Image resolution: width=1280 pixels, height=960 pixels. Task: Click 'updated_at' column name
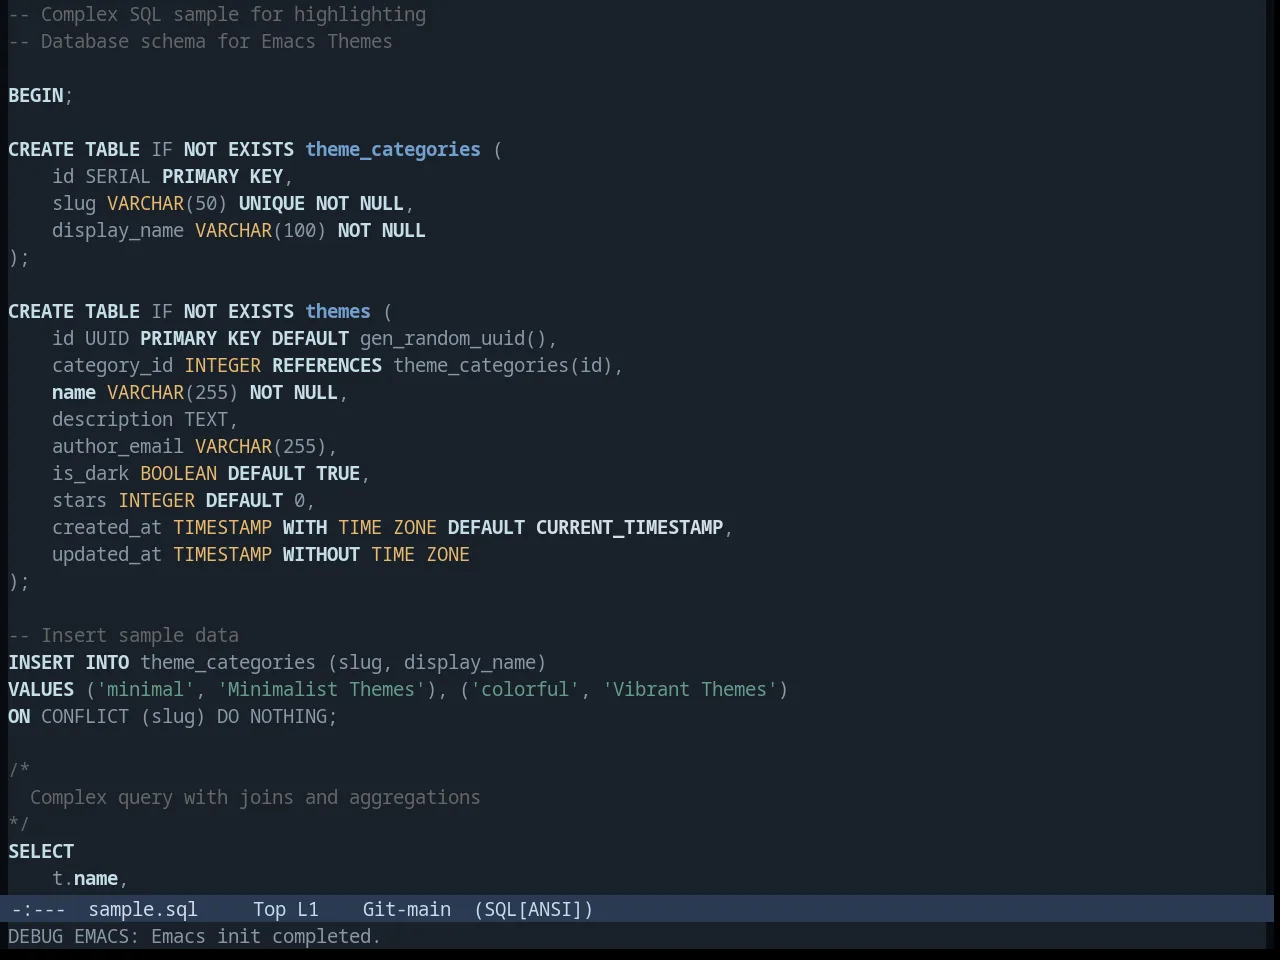[x=107, y=554]
